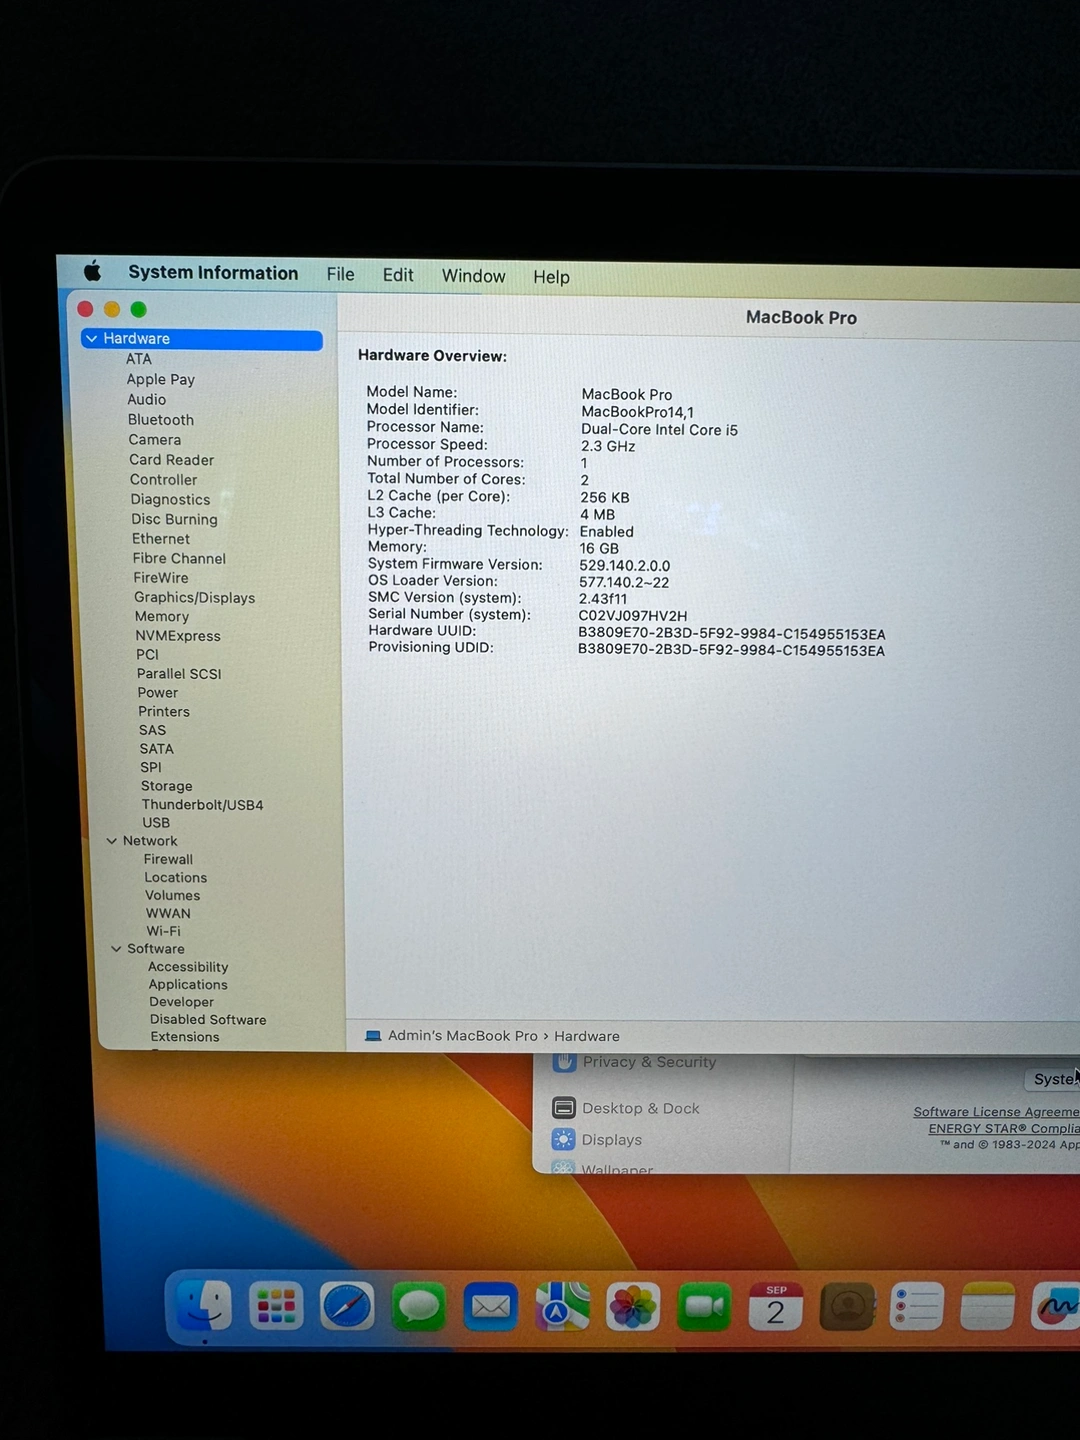The image size is (1080, 1440).
Task: Open the Launchpad icon in dock
Action: point(276,1306)
